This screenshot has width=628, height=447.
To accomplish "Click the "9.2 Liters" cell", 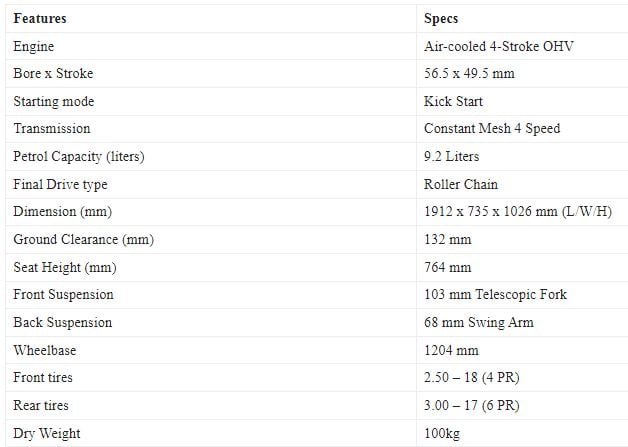I will point(452,157).
